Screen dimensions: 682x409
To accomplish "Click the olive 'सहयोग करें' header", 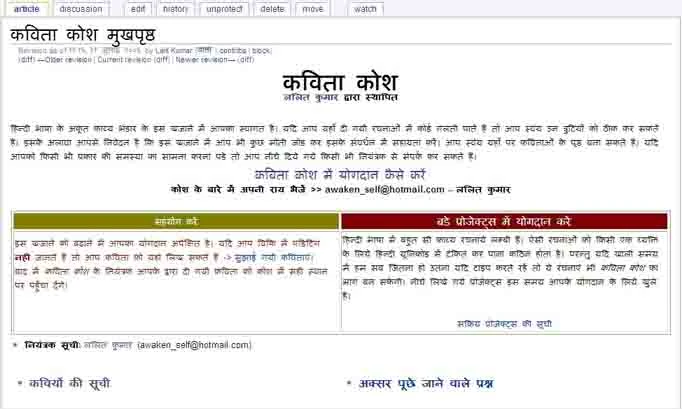I will pos(176,221).
